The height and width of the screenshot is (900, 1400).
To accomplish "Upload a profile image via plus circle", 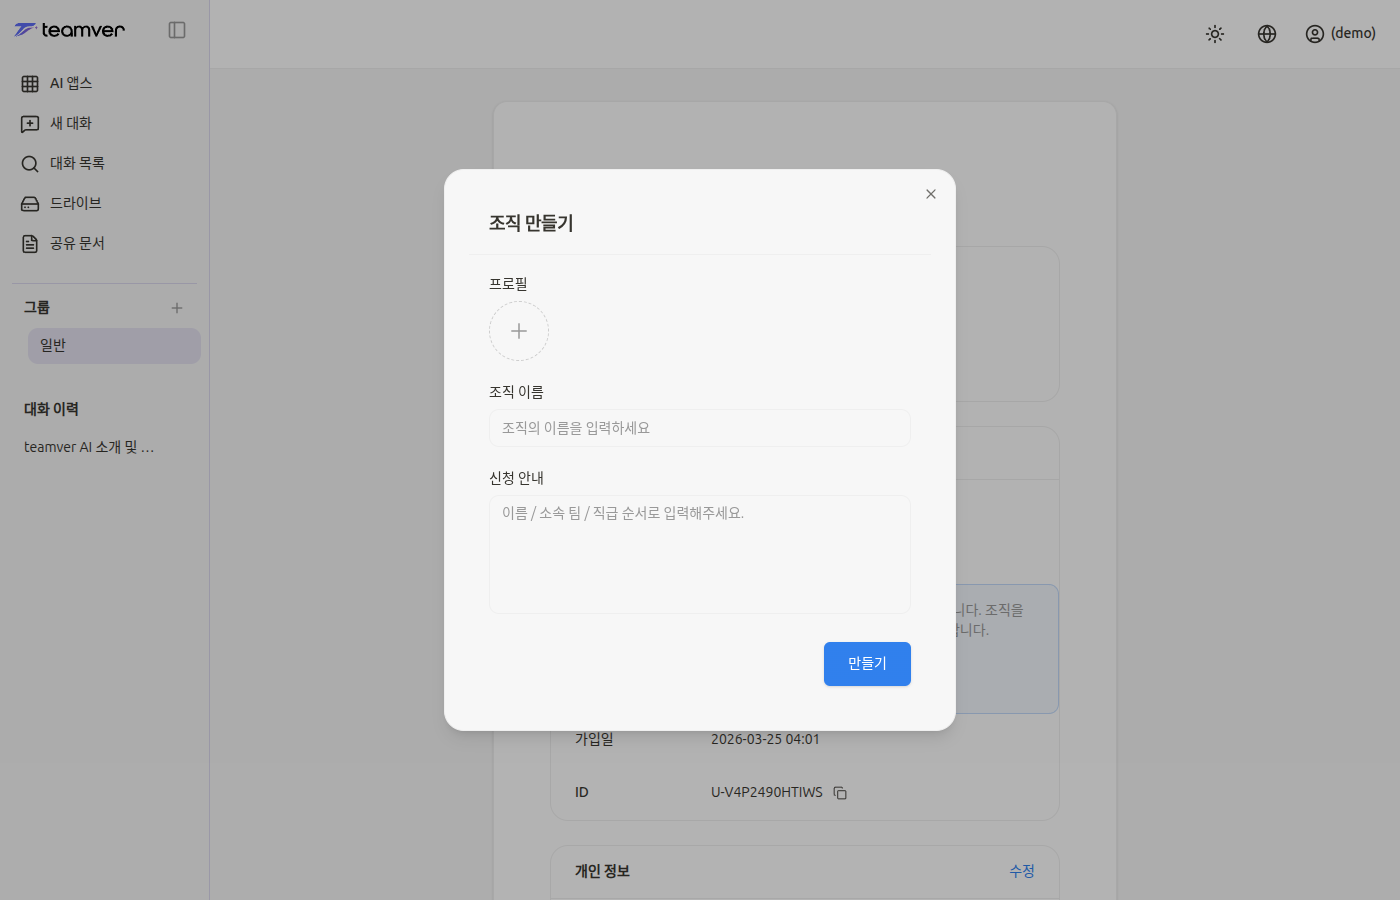I will pos(519,331).
